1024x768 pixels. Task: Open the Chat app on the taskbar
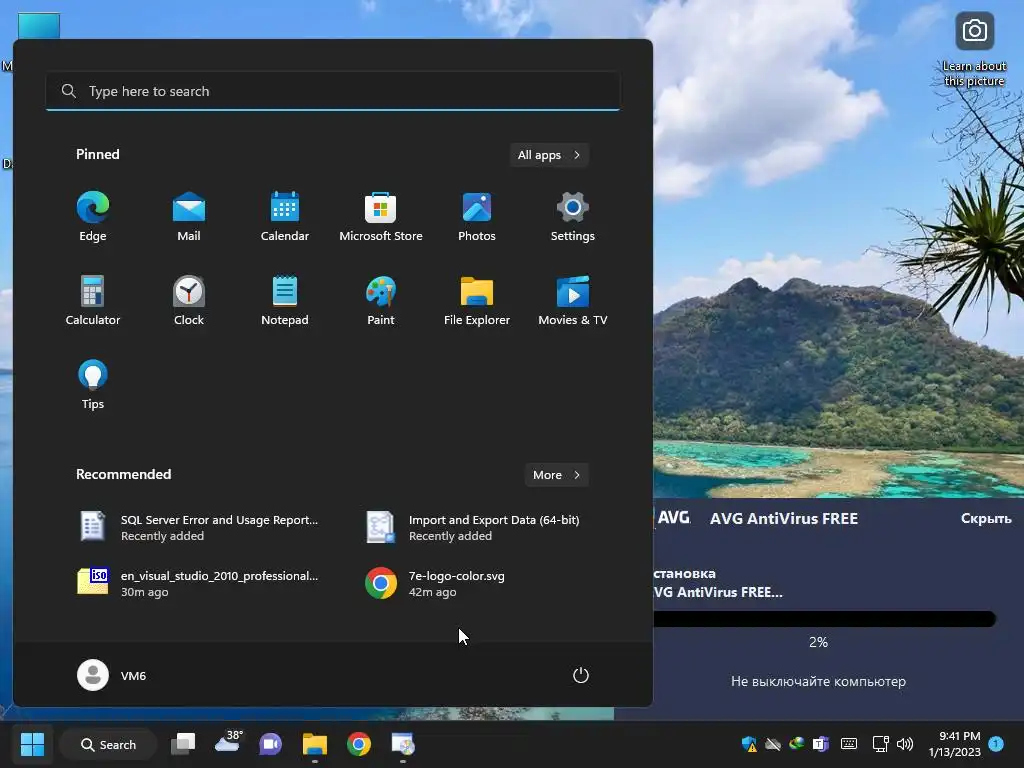point(270,744)
